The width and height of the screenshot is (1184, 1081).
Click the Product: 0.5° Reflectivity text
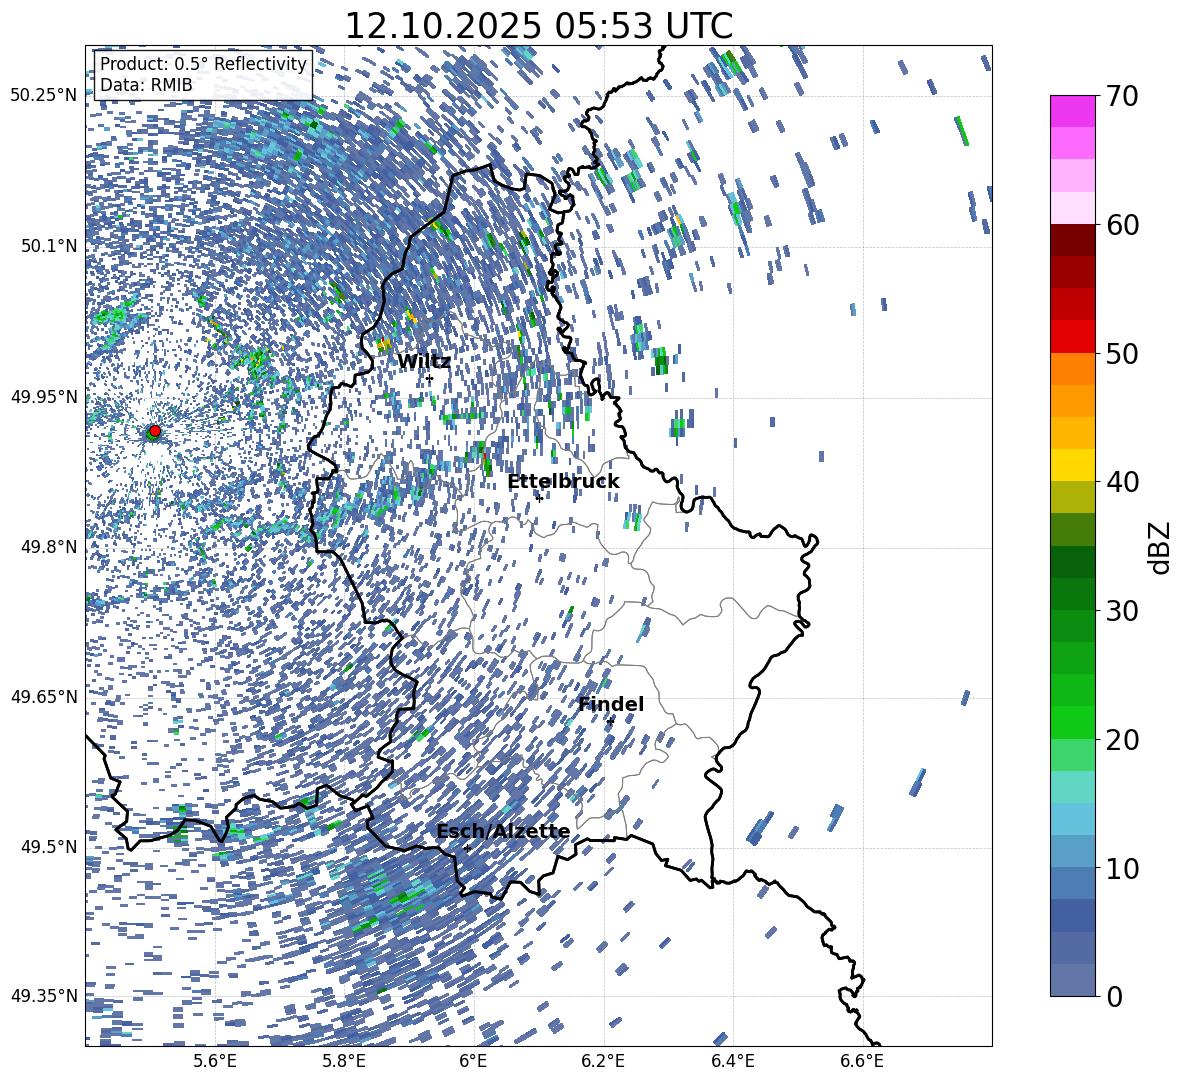pyautogui.click(x=203, y=64)
